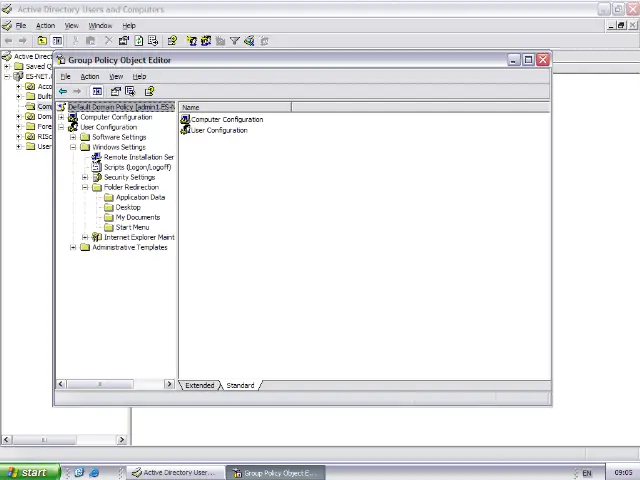
Task: Click Group Policy Object Editor taskbar button
Action: point(276,473)
